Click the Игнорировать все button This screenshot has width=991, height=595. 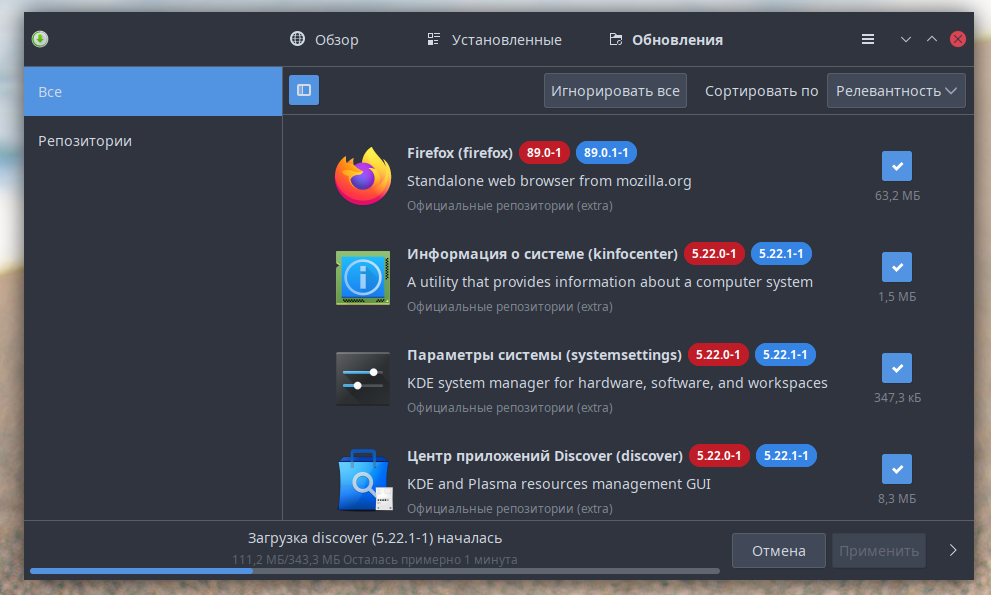[615, 90]
